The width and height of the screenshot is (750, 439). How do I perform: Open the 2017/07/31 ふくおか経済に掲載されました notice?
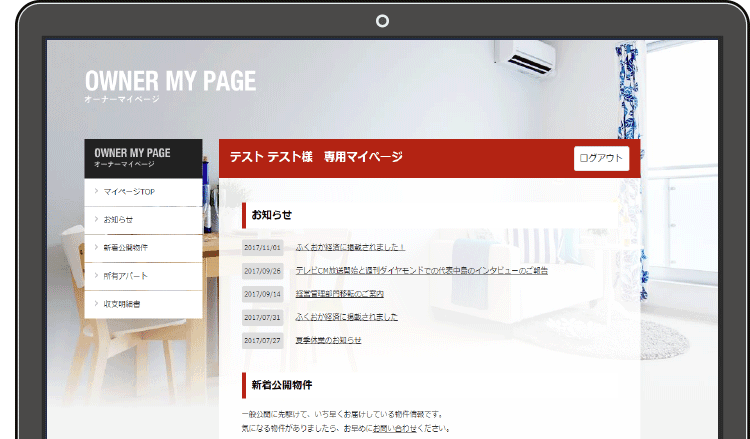346,317
